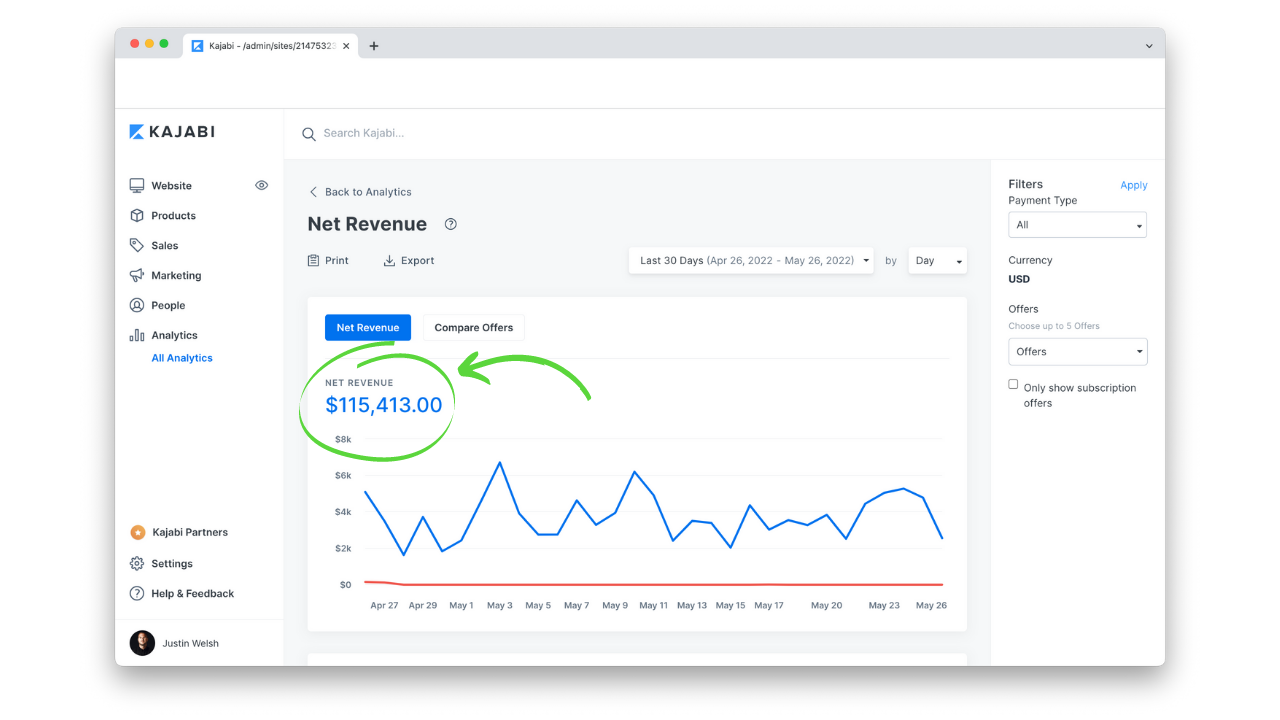Preview site with the eye icon
The width and height of the screenshot is (1280, 720).
261,185
